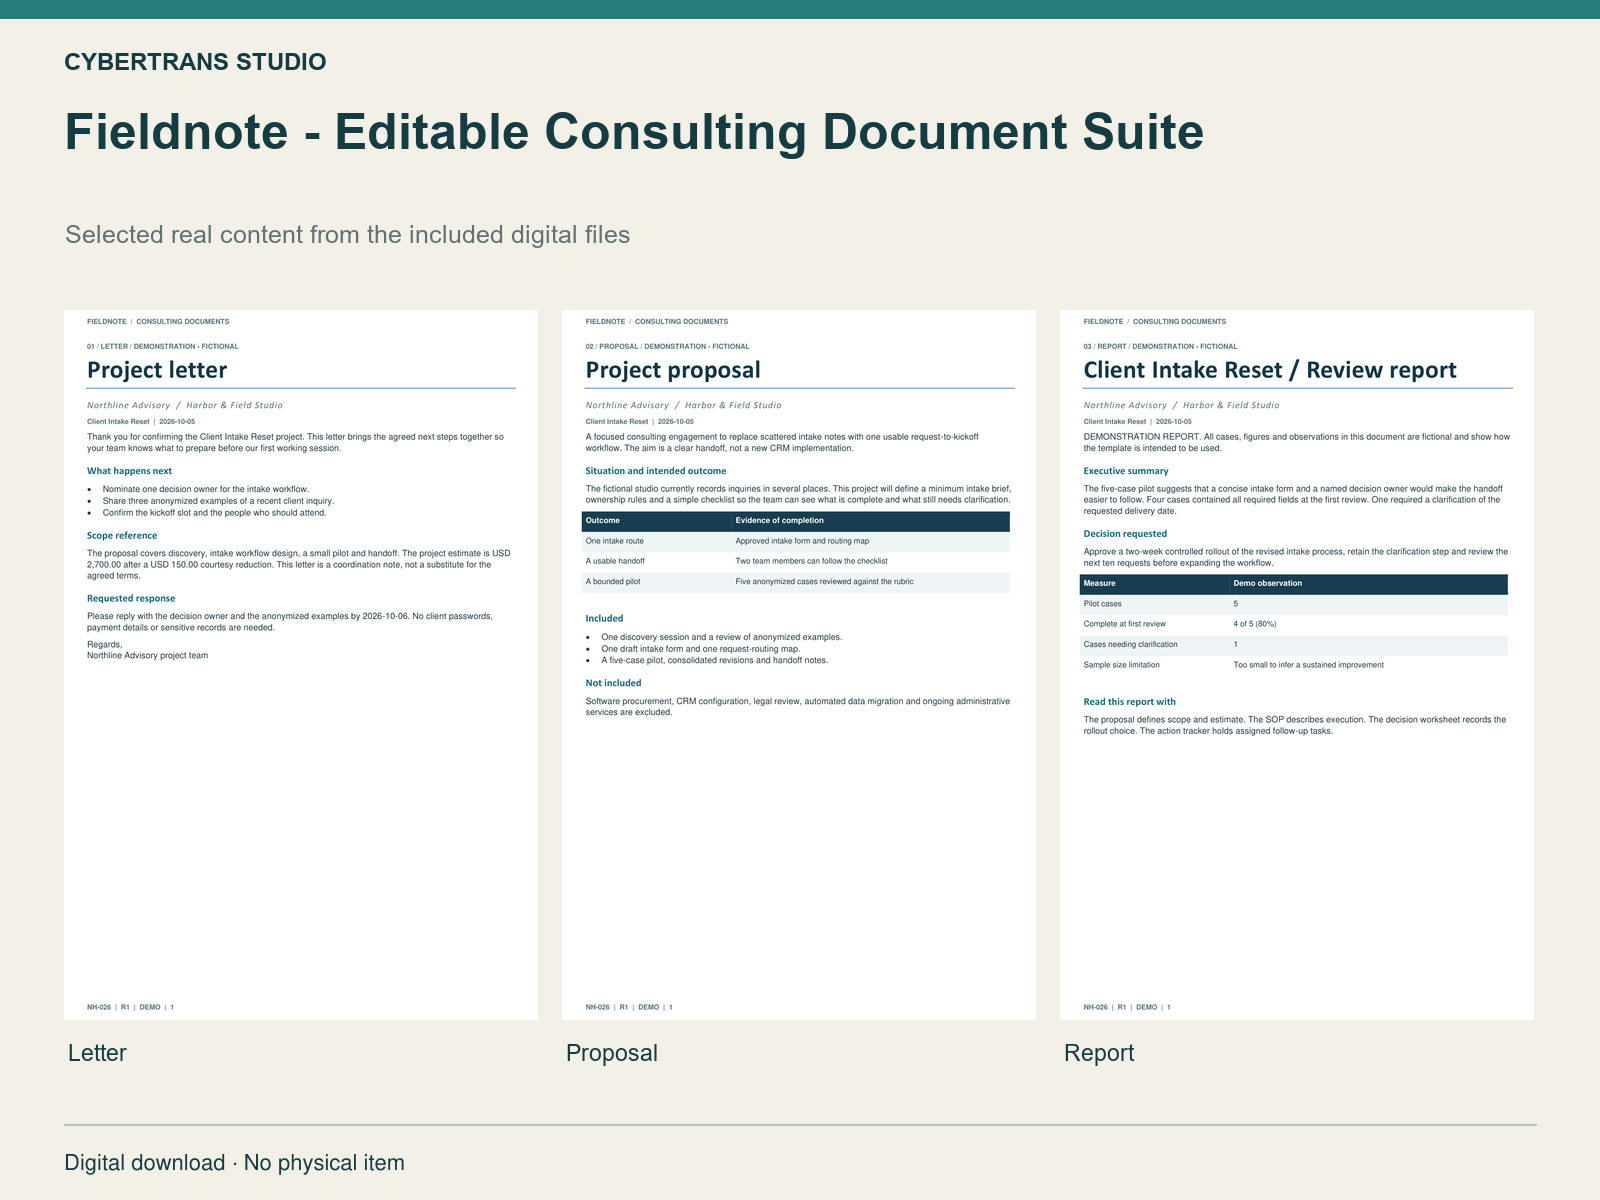The height and width of the screenshot is (1200, 1600).
Task: Click the 'Read this report with' heading
Action: (x=1130, y=702)
